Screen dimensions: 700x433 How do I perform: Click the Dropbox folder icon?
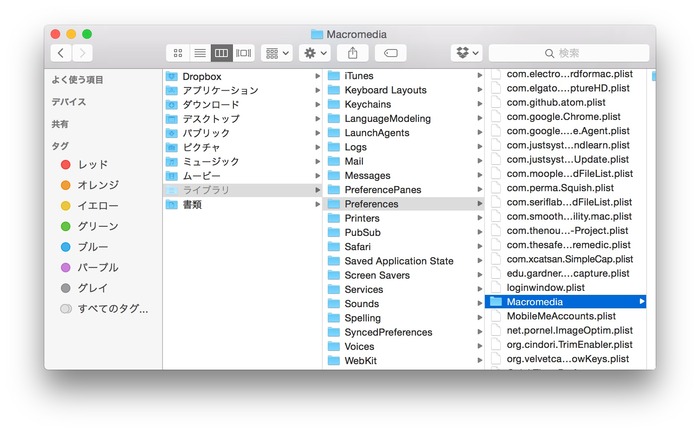tap(171, 76)
